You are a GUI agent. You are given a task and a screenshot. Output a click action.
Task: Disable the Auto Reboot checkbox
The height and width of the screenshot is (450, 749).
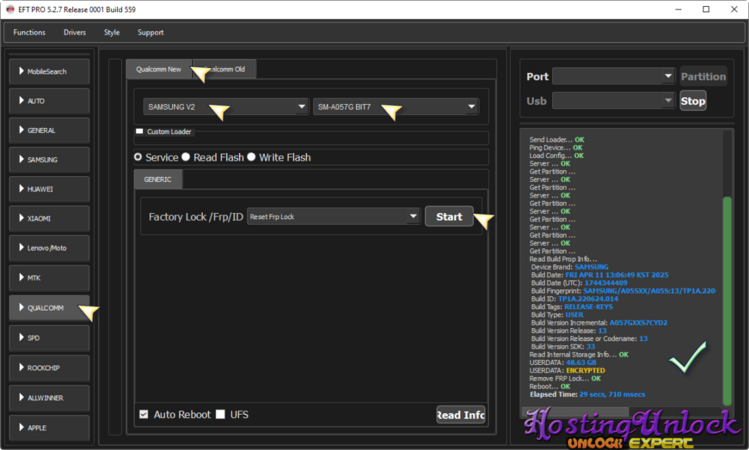pyautogui.click(x=144, y=414)
